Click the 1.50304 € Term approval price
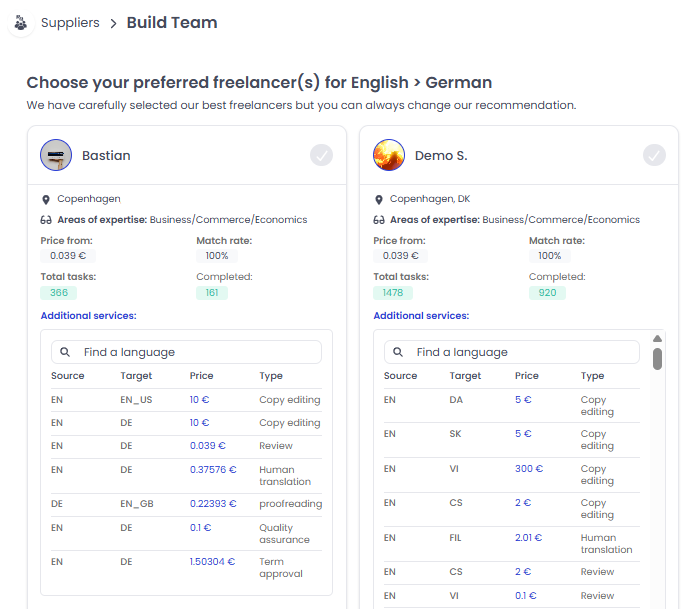This screenshot has height=609, width=687. tap(212, 562)
